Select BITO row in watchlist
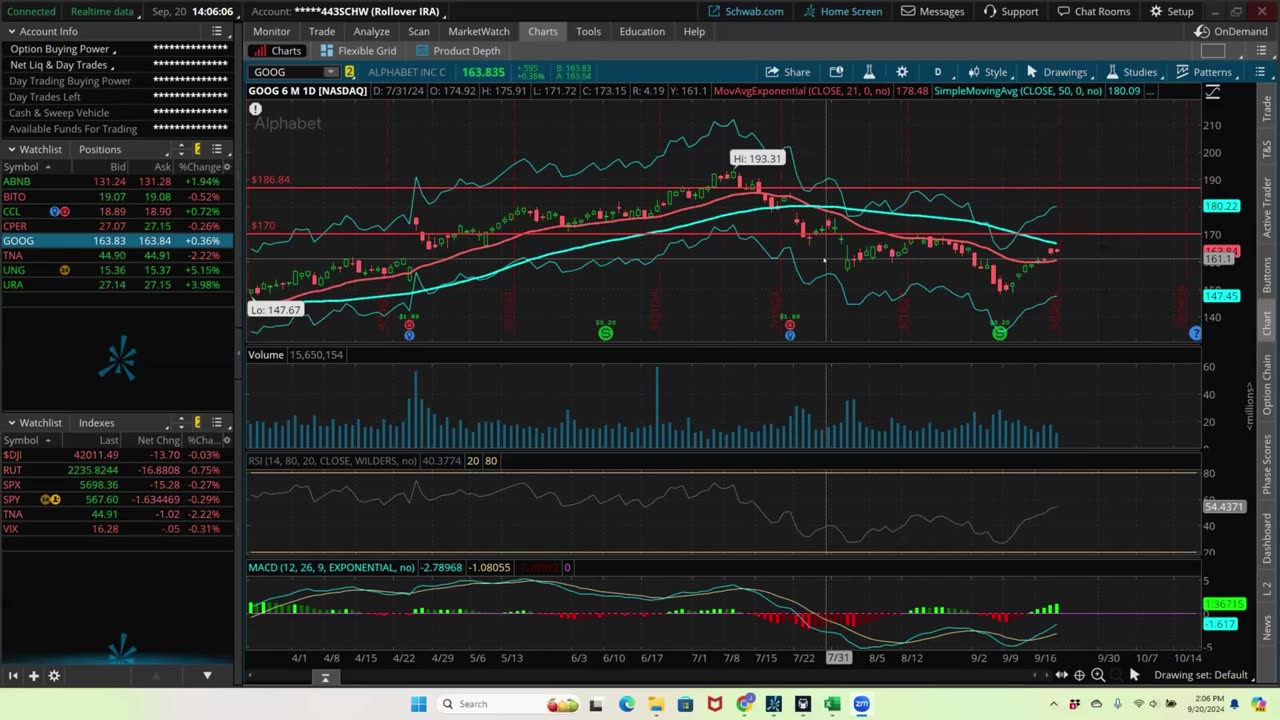 point(117,197)
